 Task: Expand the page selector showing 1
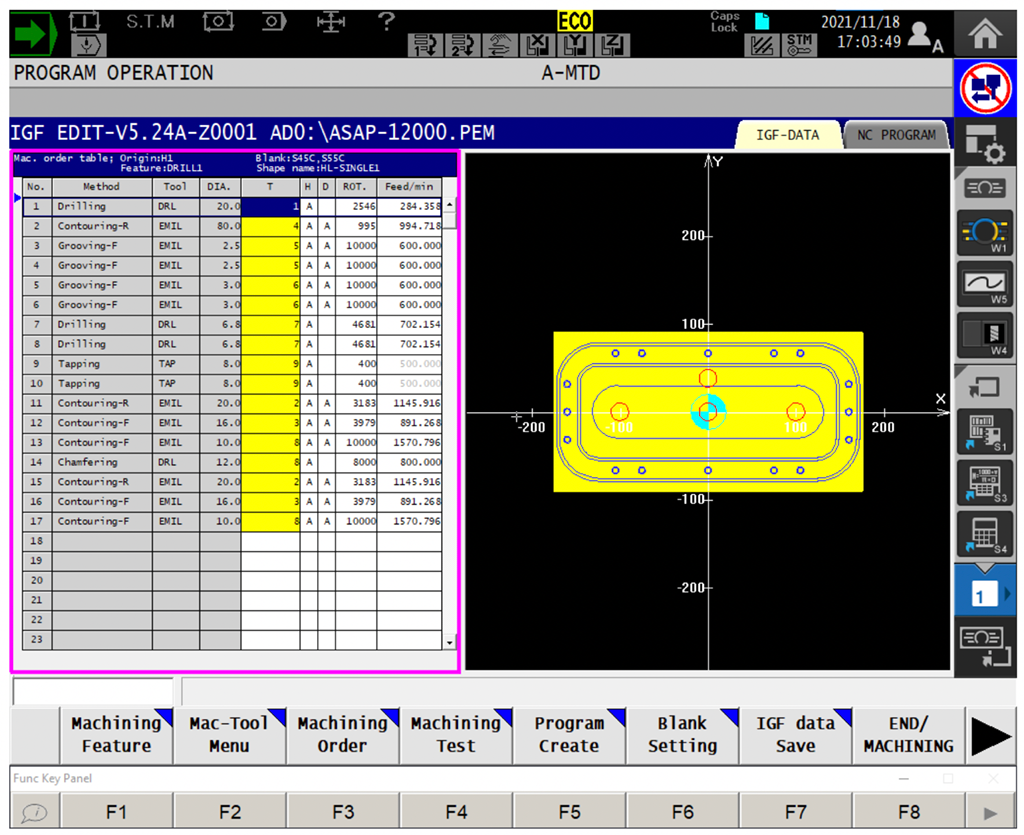(985, 592)
